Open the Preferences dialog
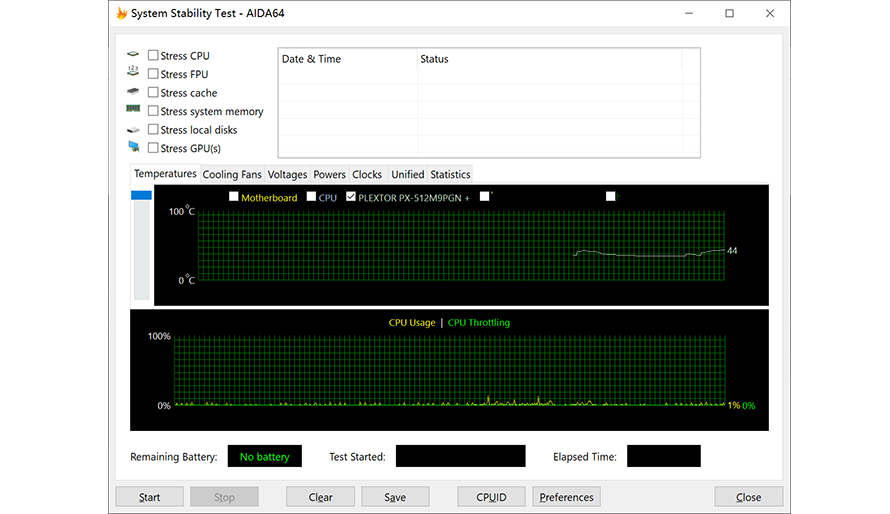 click(x=566, y=497)
